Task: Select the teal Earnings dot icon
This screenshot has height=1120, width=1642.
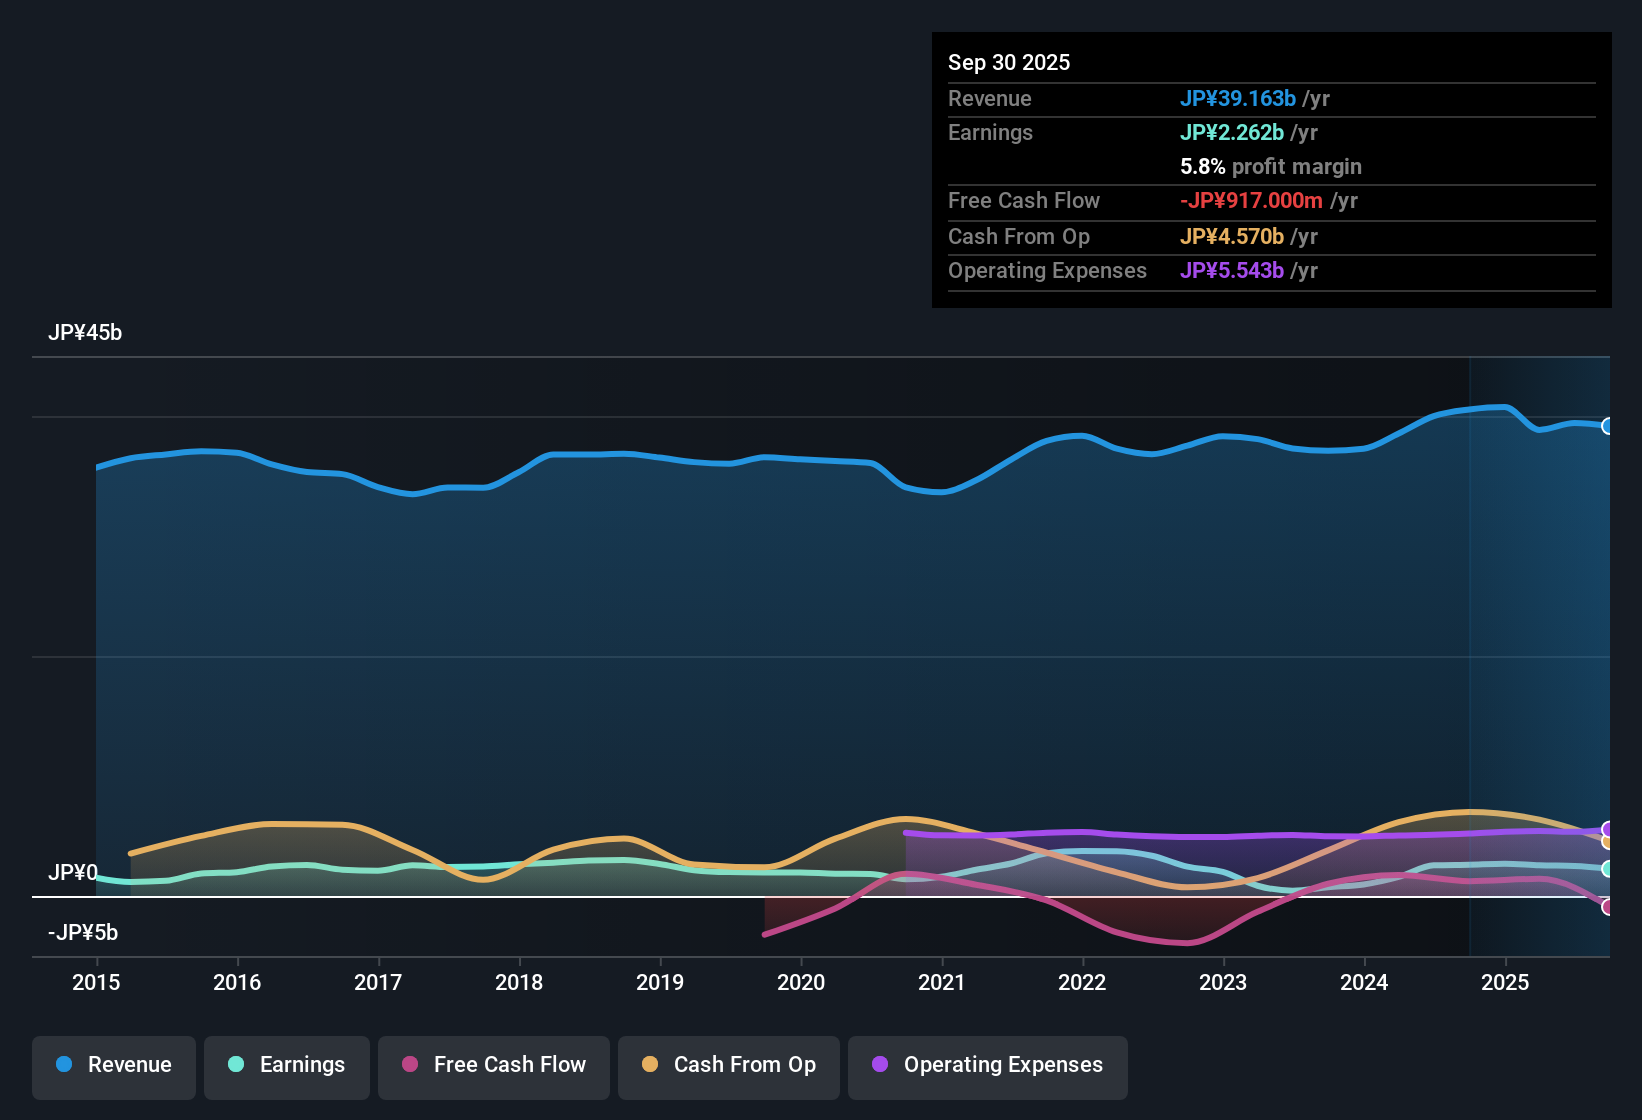Action: tap(236, 1065)
